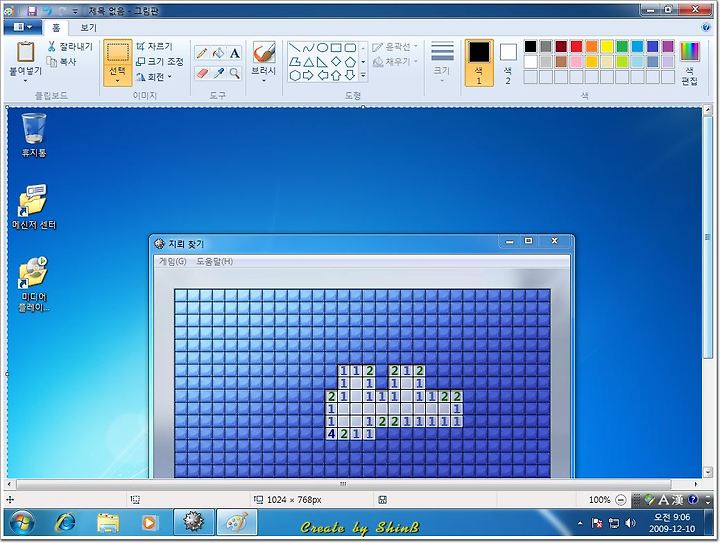This screenshot has width=720, height=543.
Task: Select the Fill with color bucket tool
Action: tap(218, 53)
